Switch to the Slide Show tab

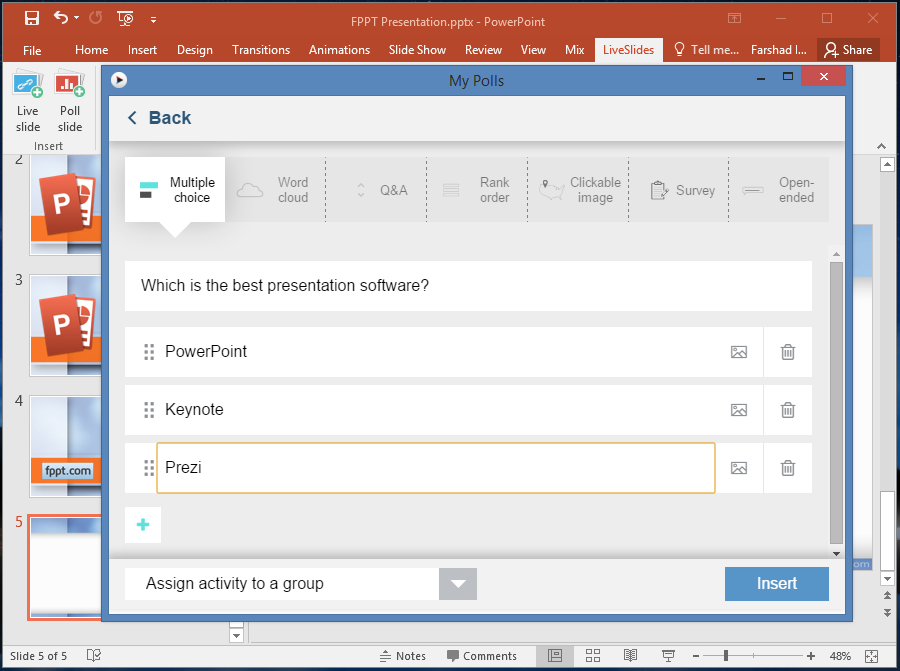pyautogui.click(x=417, y=50)
